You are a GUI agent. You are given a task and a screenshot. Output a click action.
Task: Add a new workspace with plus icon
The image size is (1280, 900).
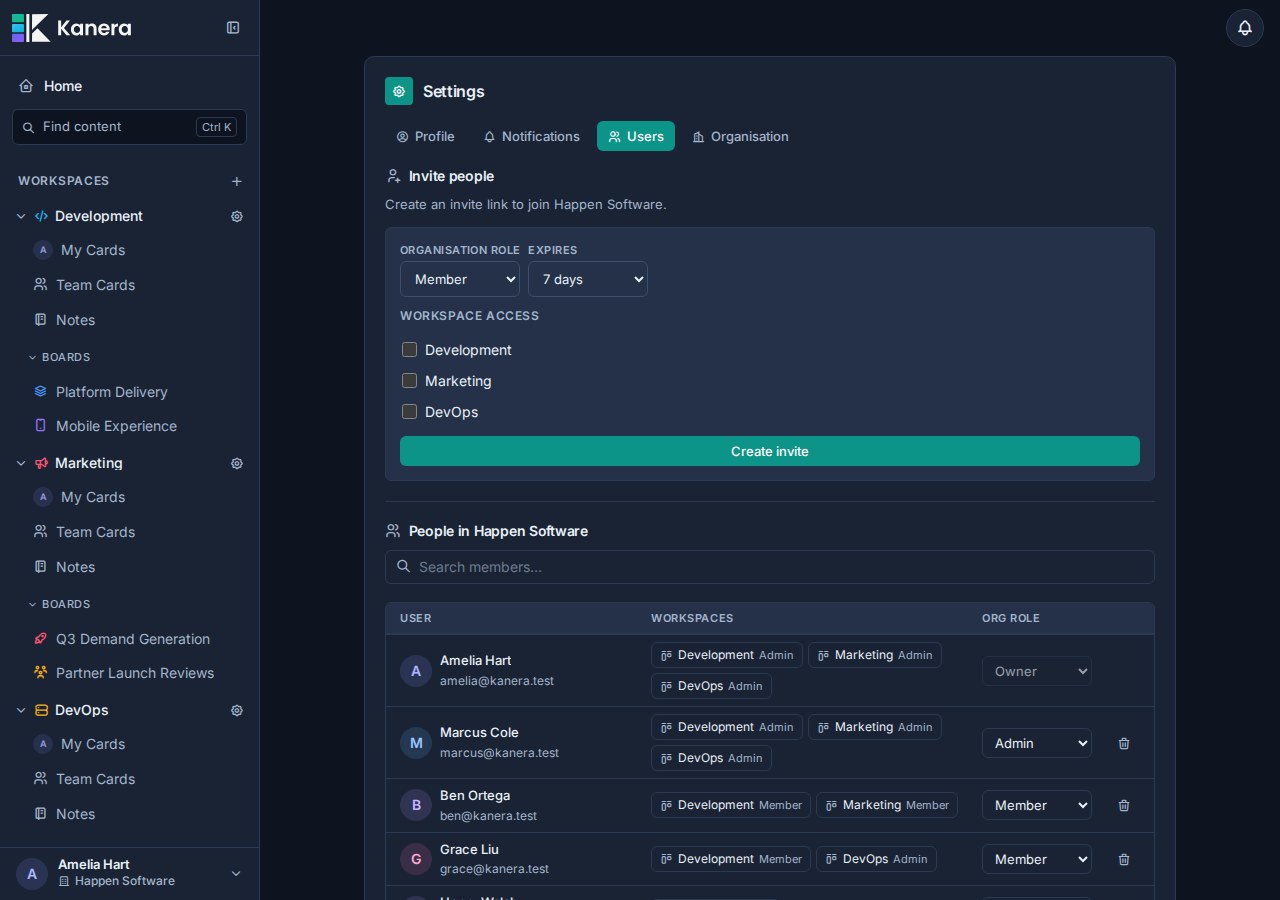click(237, 181)
